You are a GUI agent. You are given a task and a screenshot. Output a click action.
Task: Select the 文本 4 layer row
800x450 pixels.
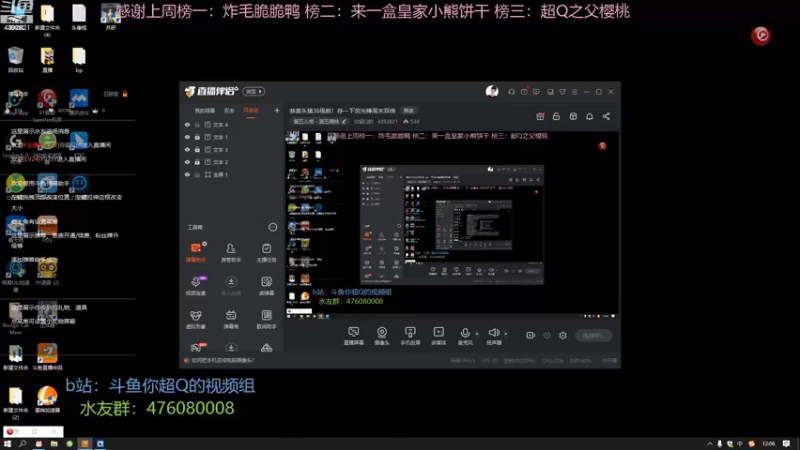[231, 124]
